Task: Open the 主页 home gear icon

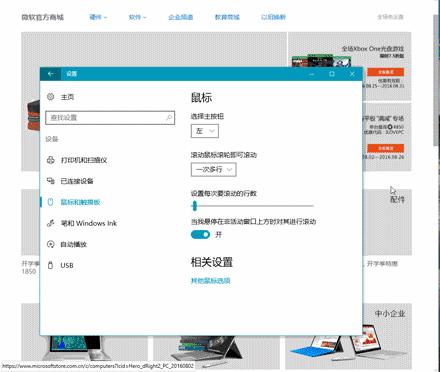Action: [50, 97]
